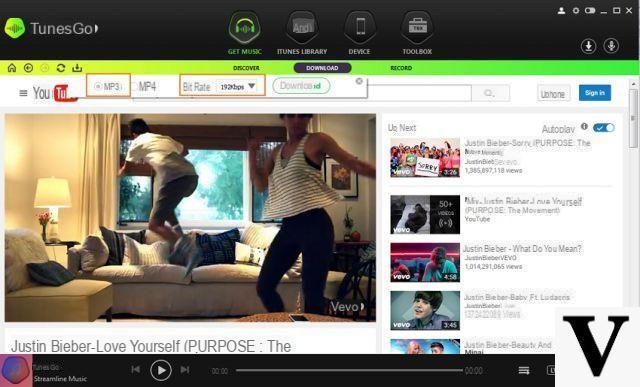Open the Mix - Justin Bieber Love Yourself link
640x387 pixels.
(x=523, y=205)
